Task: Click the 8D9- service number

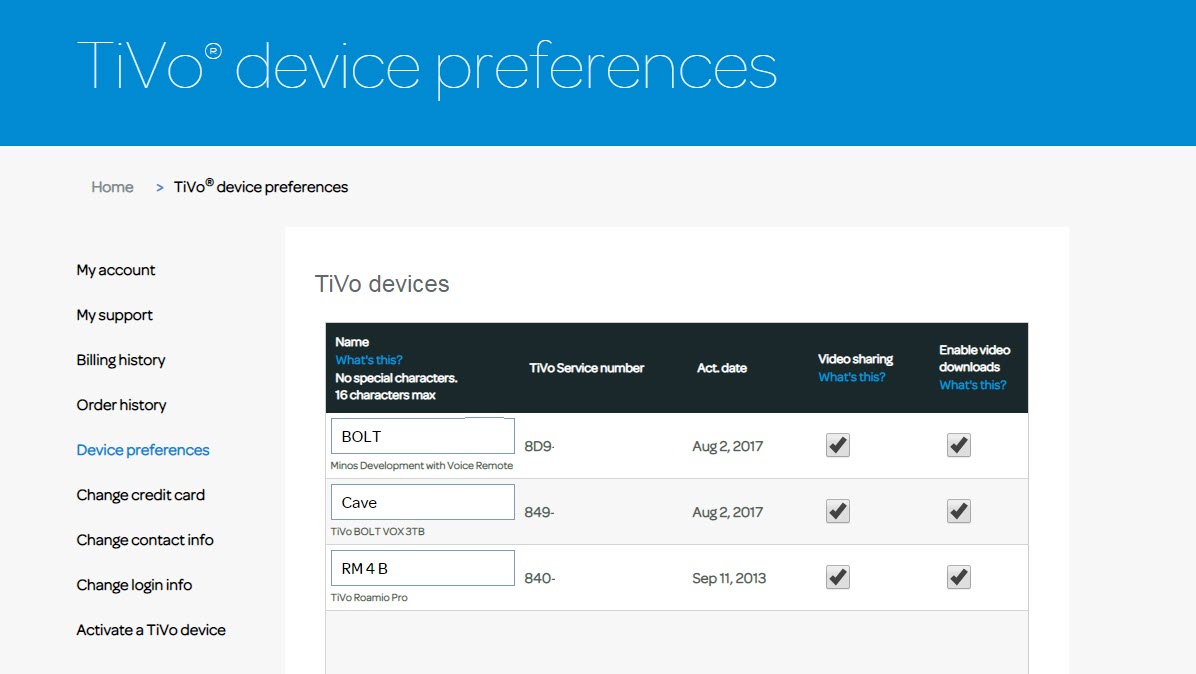Action: coord(539,446)
